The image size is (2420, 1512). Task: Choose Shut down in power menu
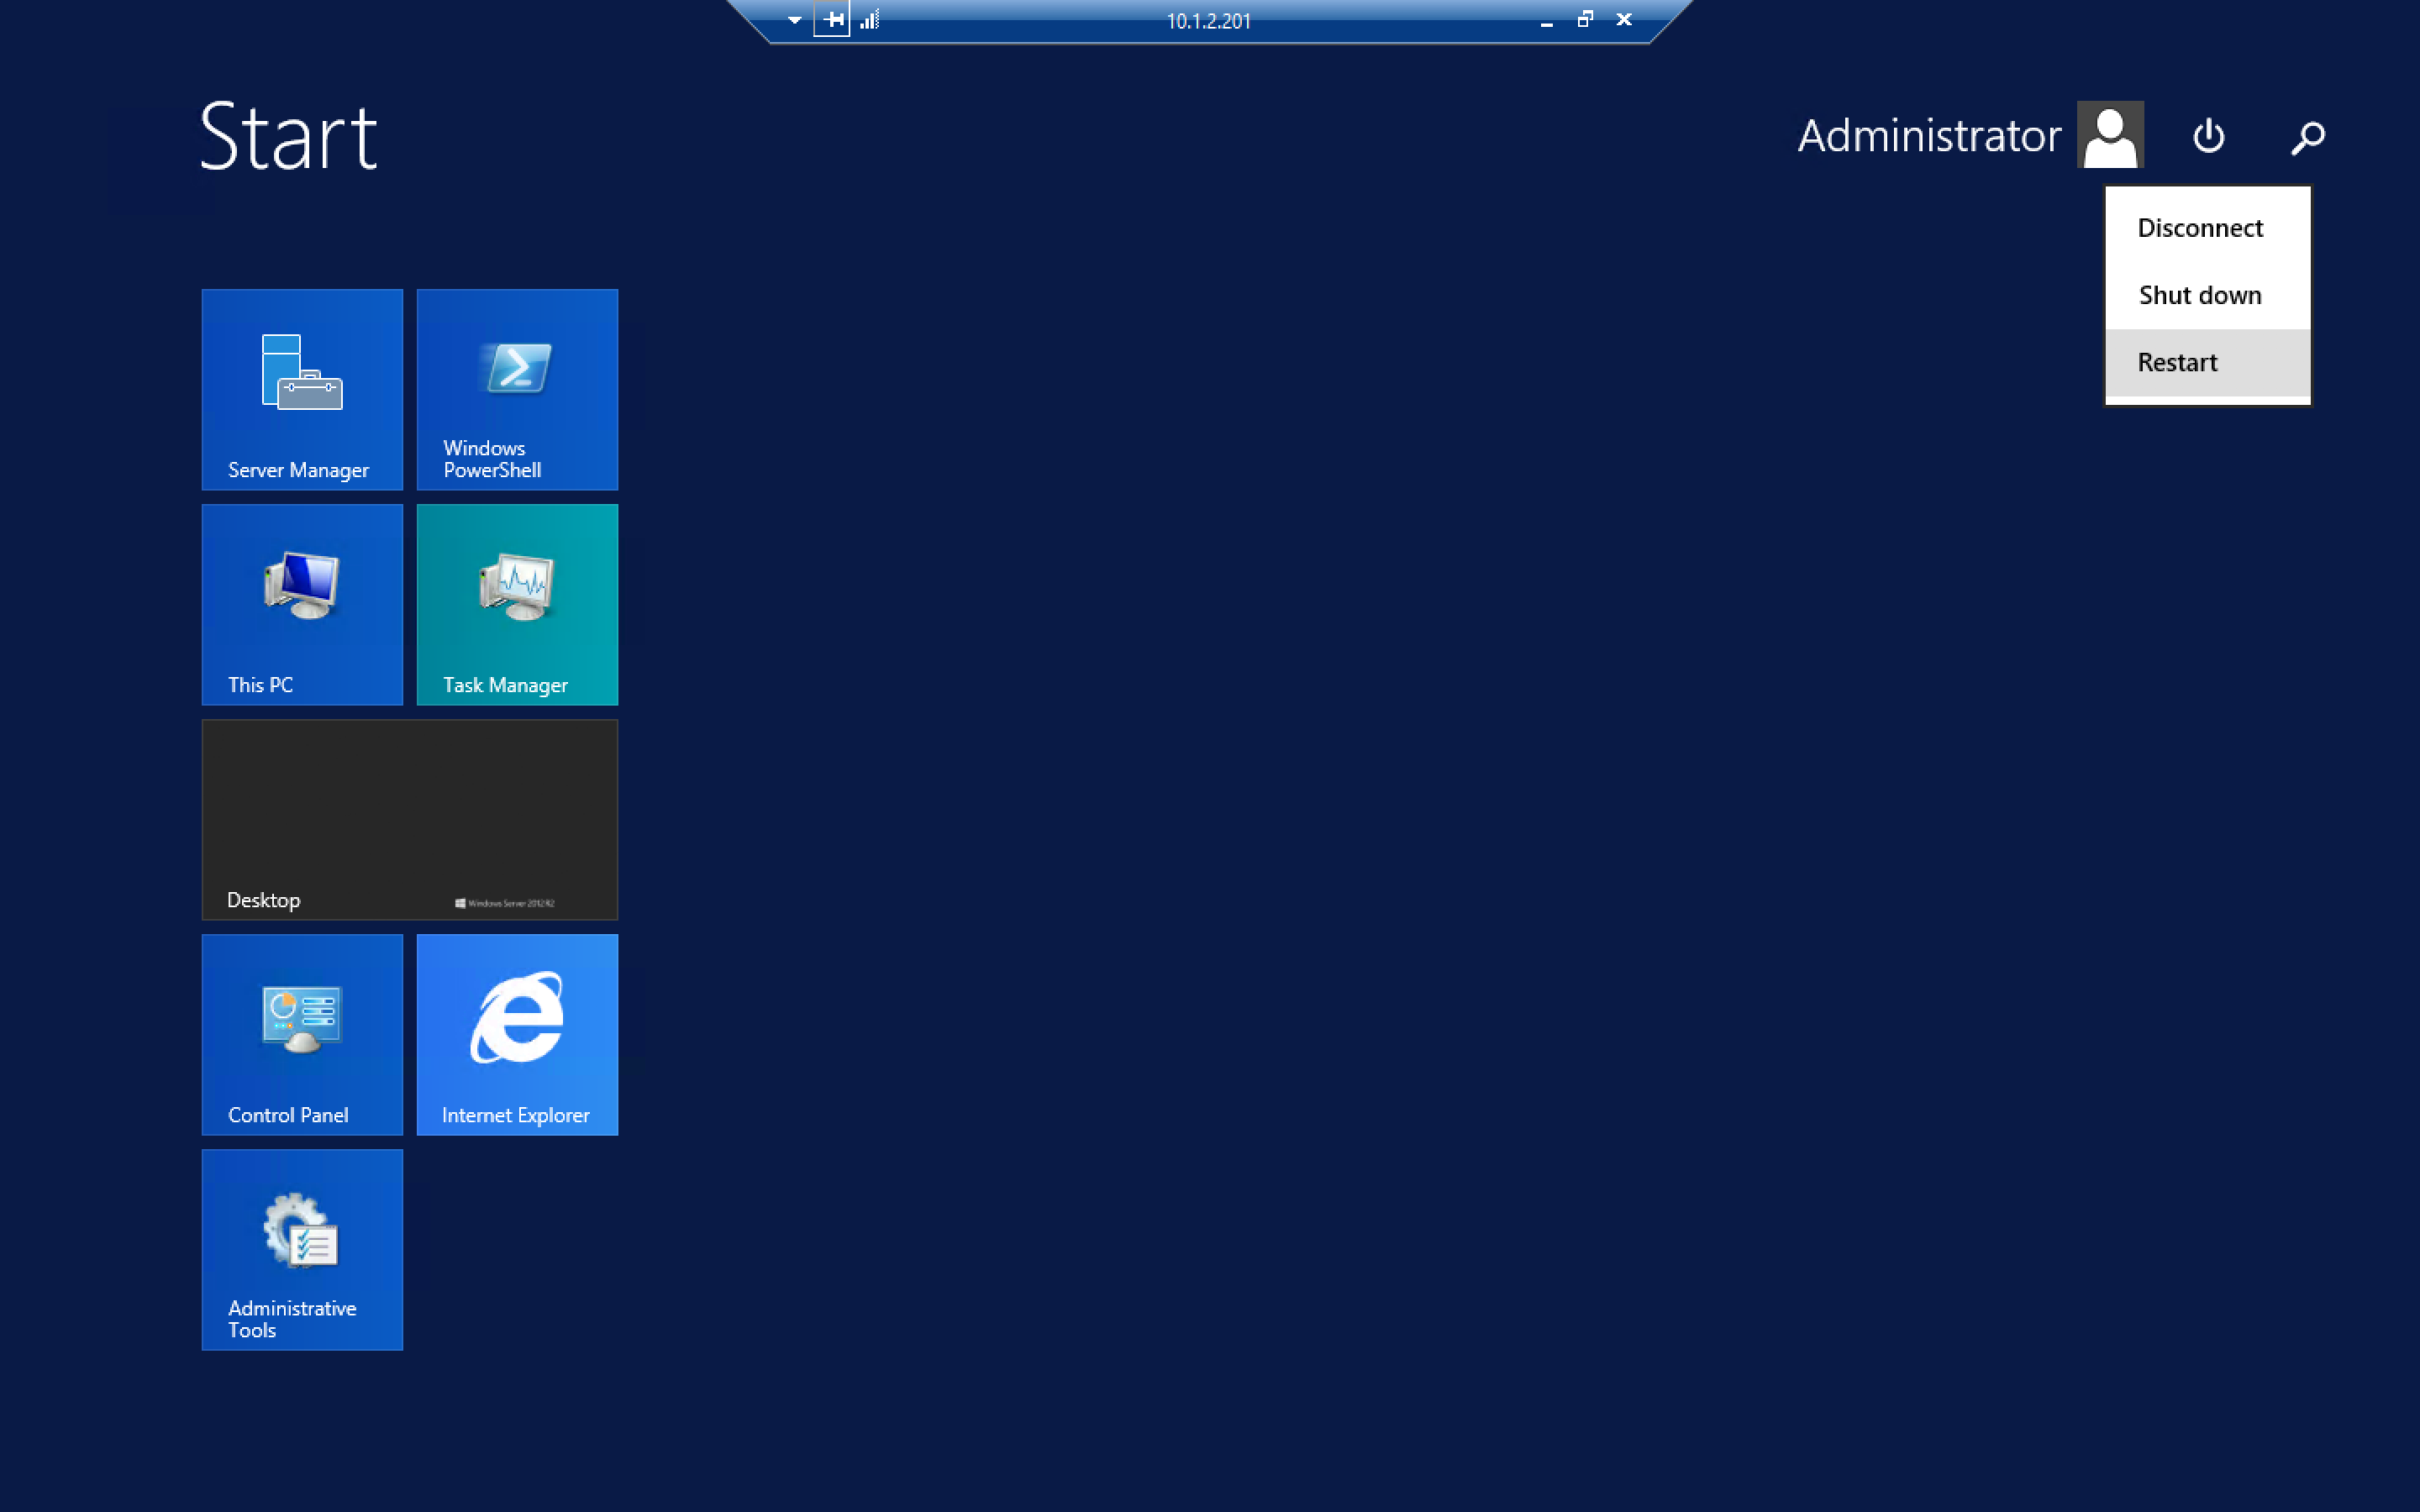click(x=2199, y=295)
